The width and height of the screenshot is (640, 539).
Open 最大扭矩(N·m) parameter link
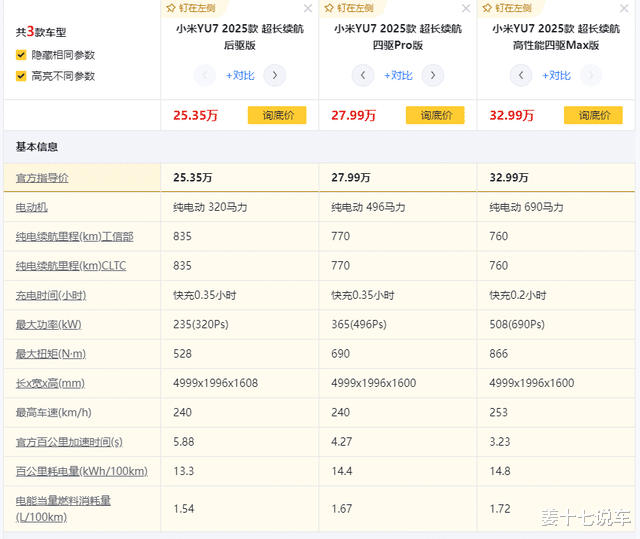51,354
